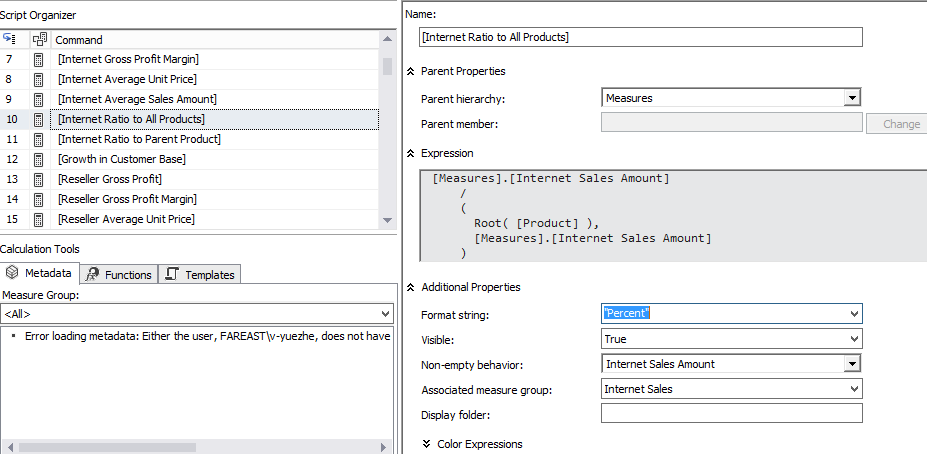
Task: Click calculator icon for Reseller Gross Profit Margin
Action: [x=38, y=199]
